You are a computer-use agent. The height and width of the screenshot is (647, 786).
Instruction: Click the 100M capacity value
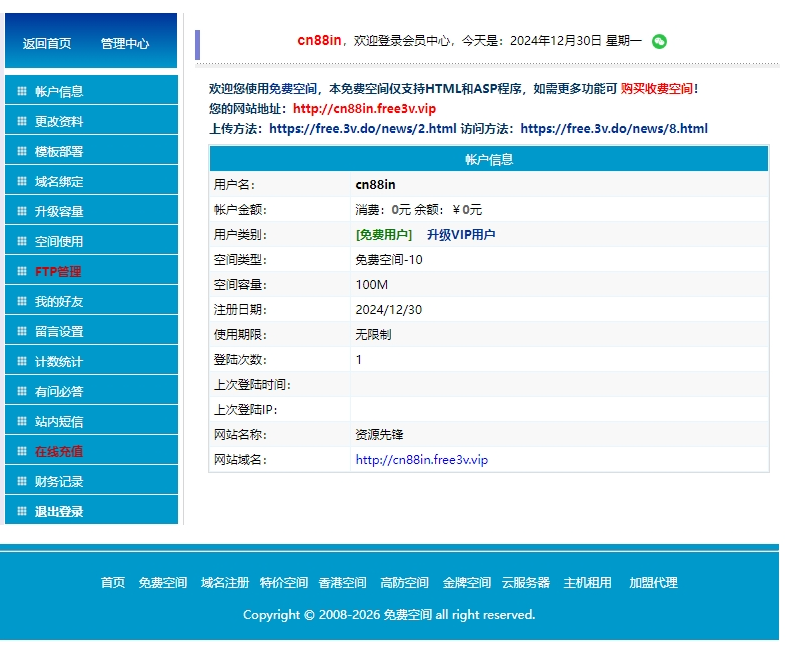pyautogui.click(x=371, y=285)
